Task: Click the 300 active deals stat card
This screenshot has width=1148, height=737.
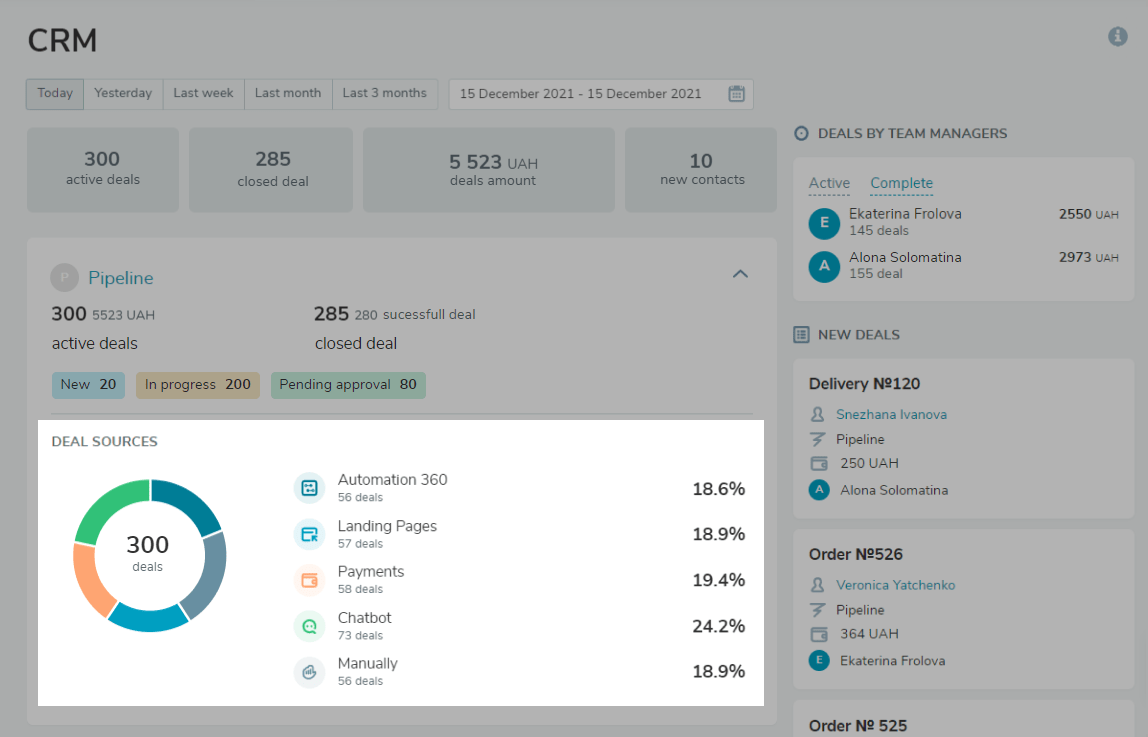Action: (102, 169)
